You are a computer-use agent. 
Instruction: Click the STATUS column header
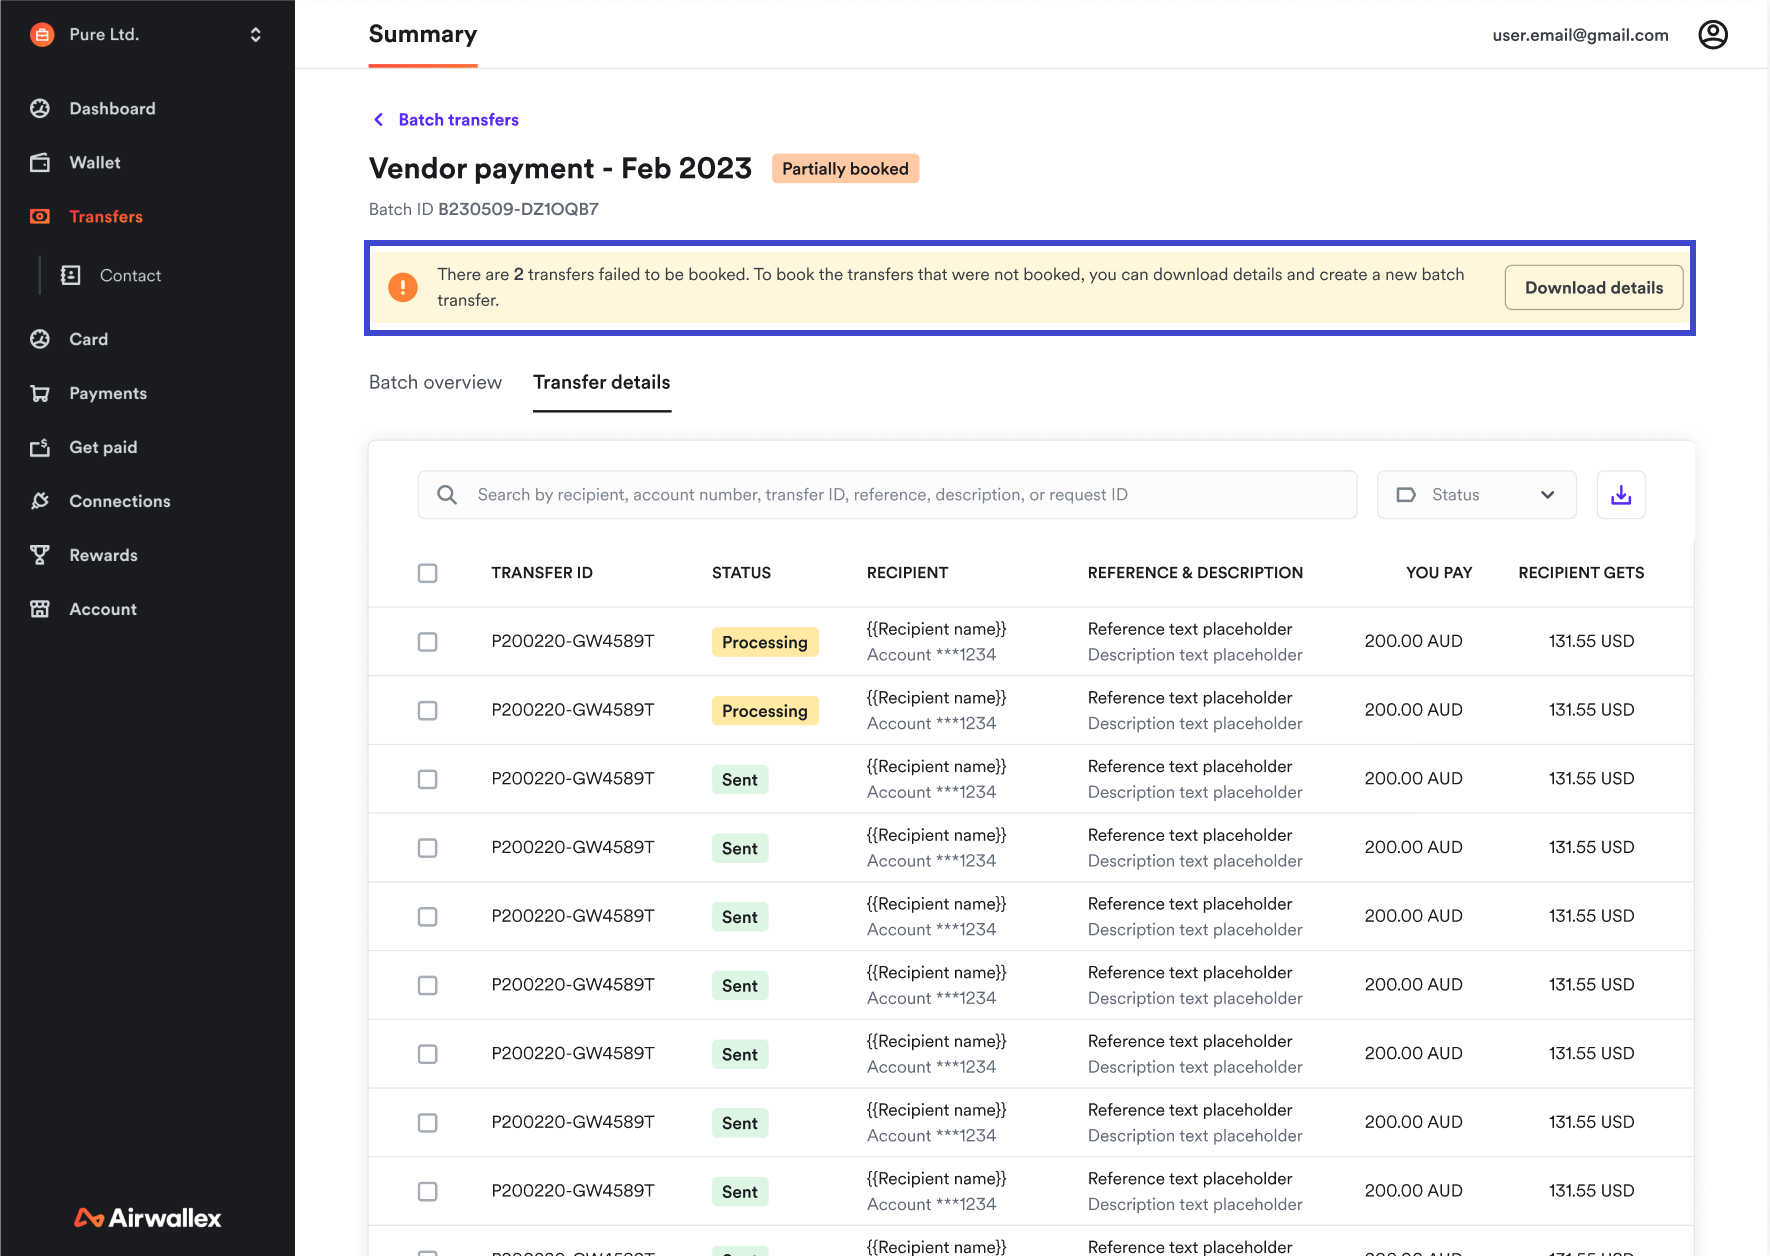tap(741, 573)
